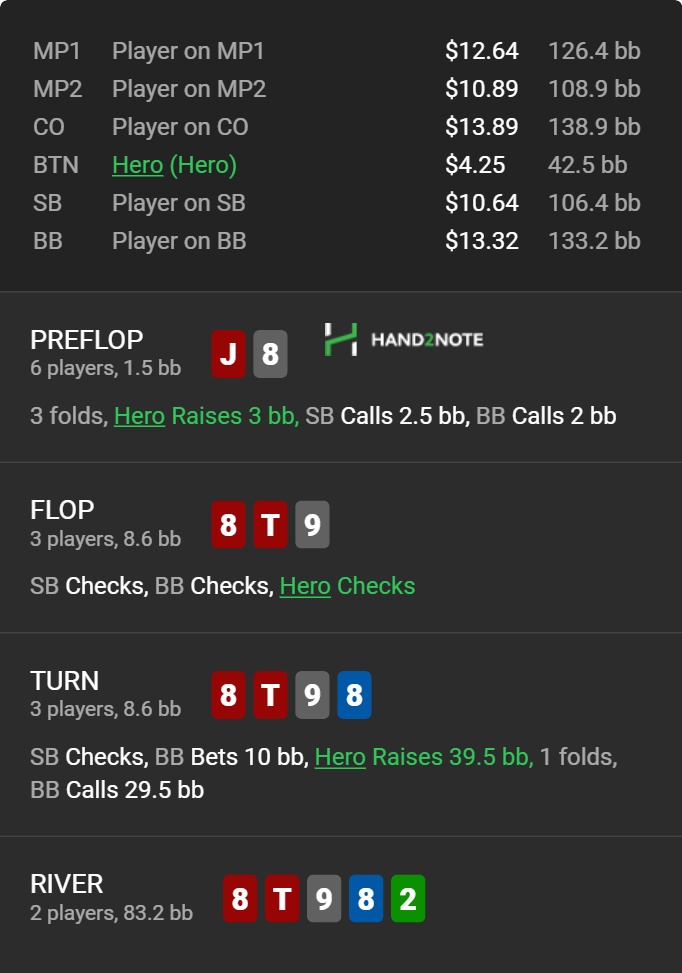Select the RIVER section heading
The image size is (682, 973).
tap(67, 884)
